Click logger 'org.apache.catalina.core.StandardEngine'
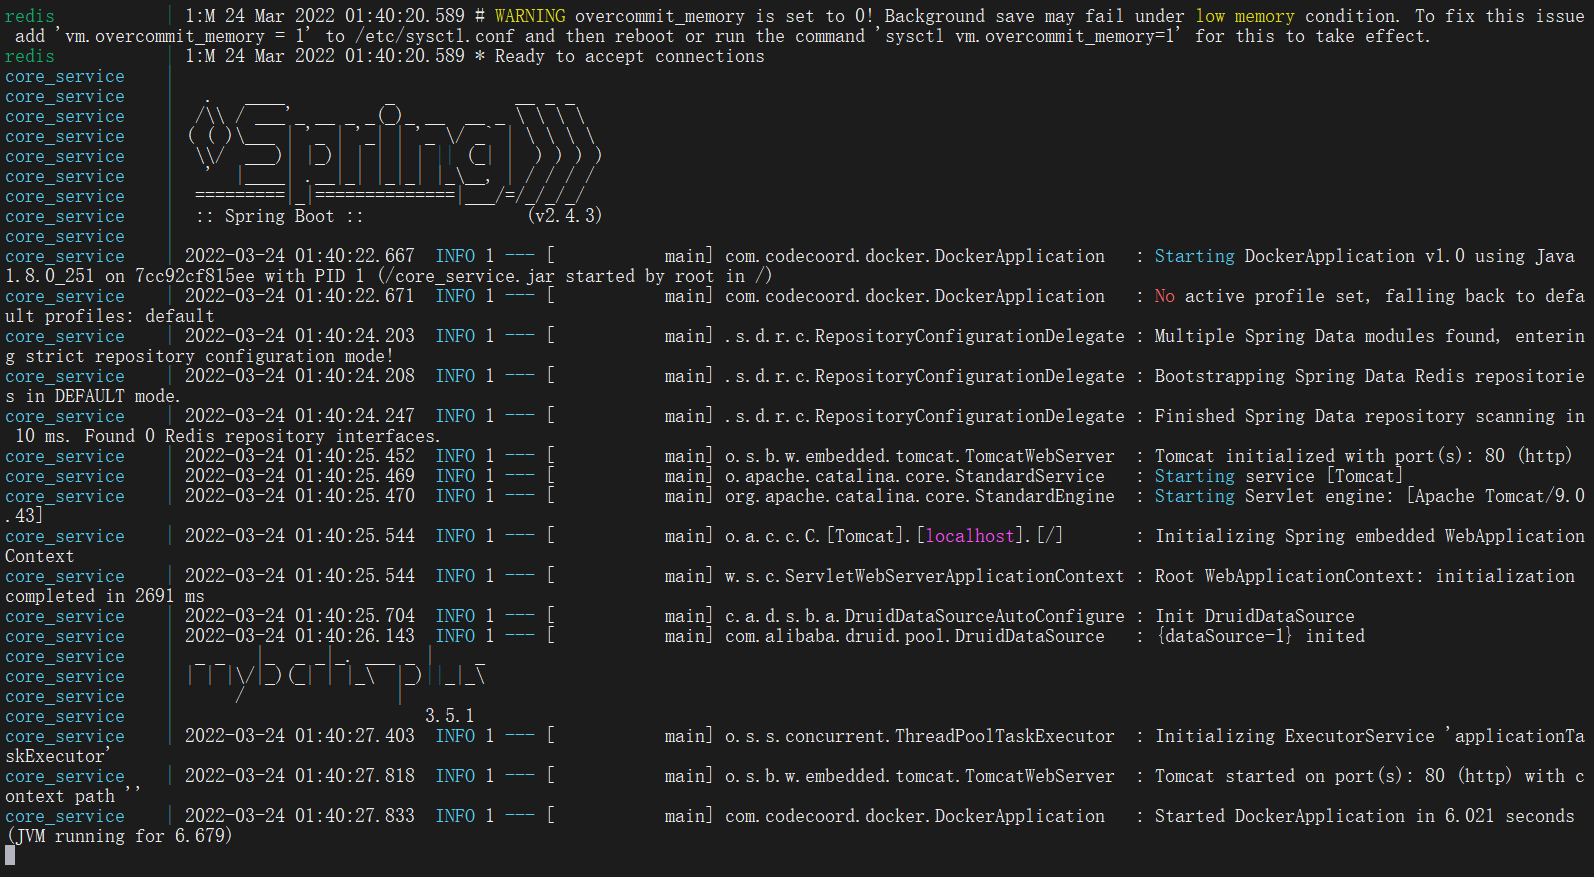The image size is (1594, 877). tap(920, 496)
